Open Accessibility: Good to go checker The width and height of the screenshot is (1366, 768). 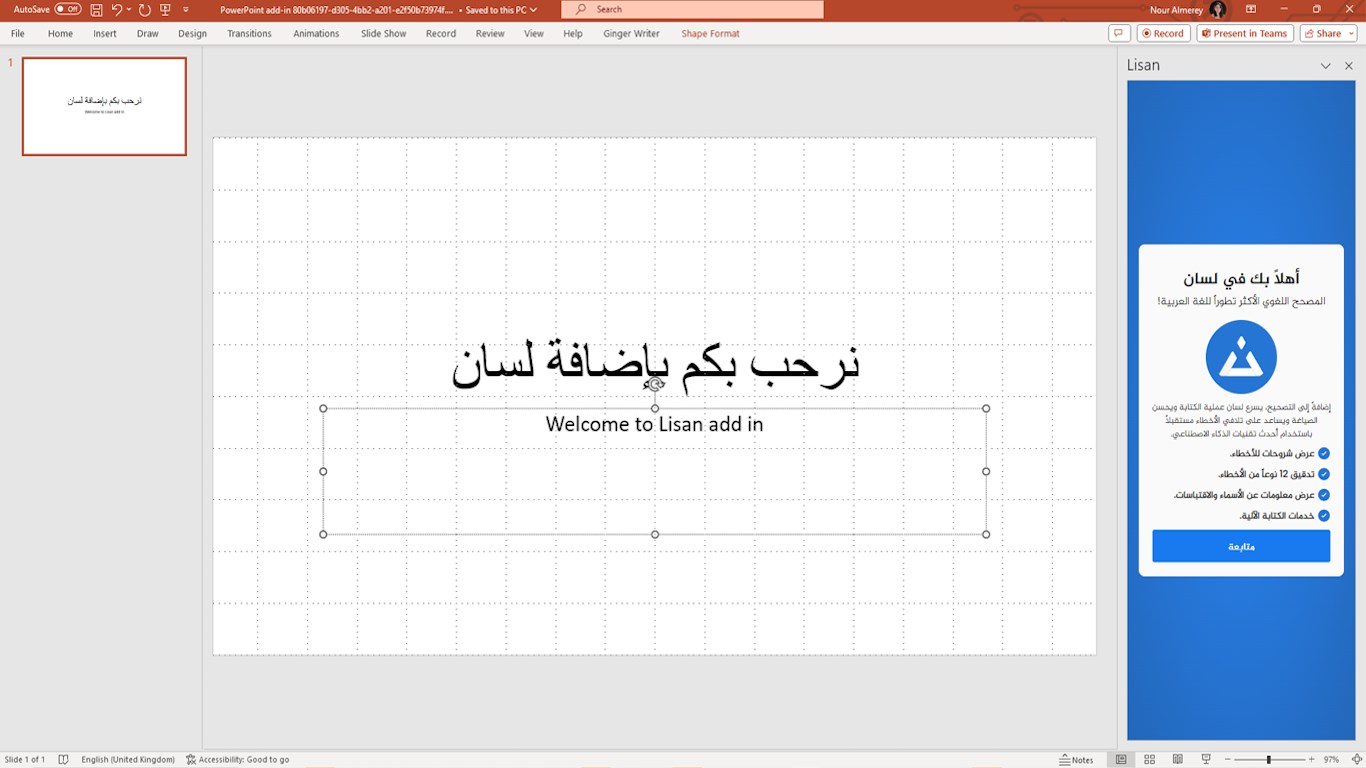click(237, 760)
